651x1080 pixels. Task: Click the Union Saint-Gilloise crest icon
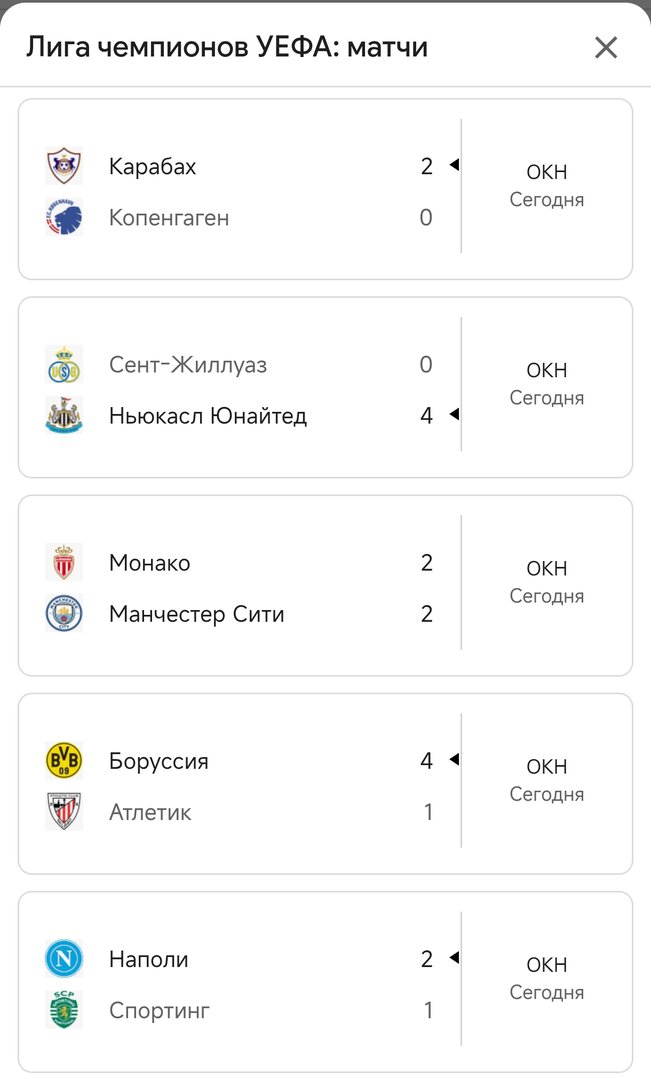pos(64,365)
